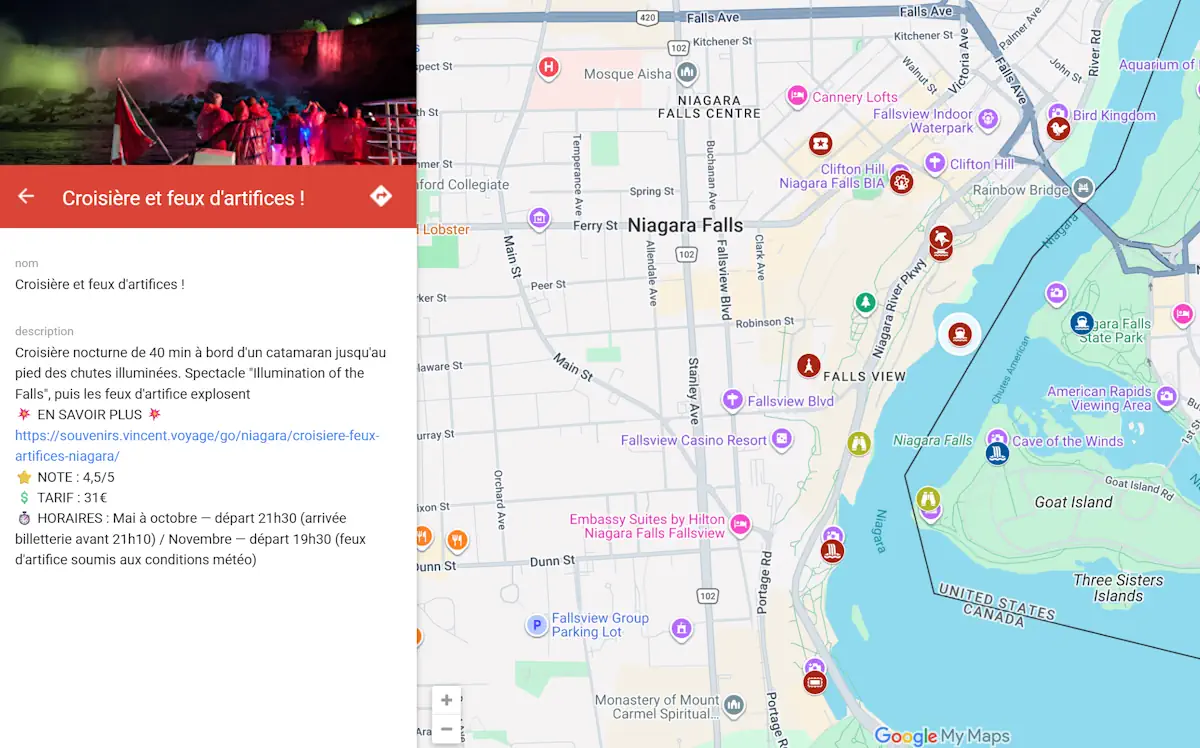Screen dimensions: 1200x748
Task: Click the back arrow in the red header
Action: 26,197
